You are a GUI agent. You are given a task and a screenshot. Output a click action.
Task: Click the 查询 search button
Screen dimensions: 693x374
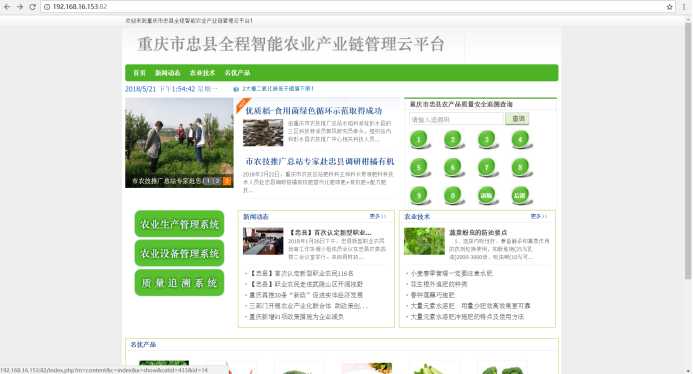(x=517, y=118)
